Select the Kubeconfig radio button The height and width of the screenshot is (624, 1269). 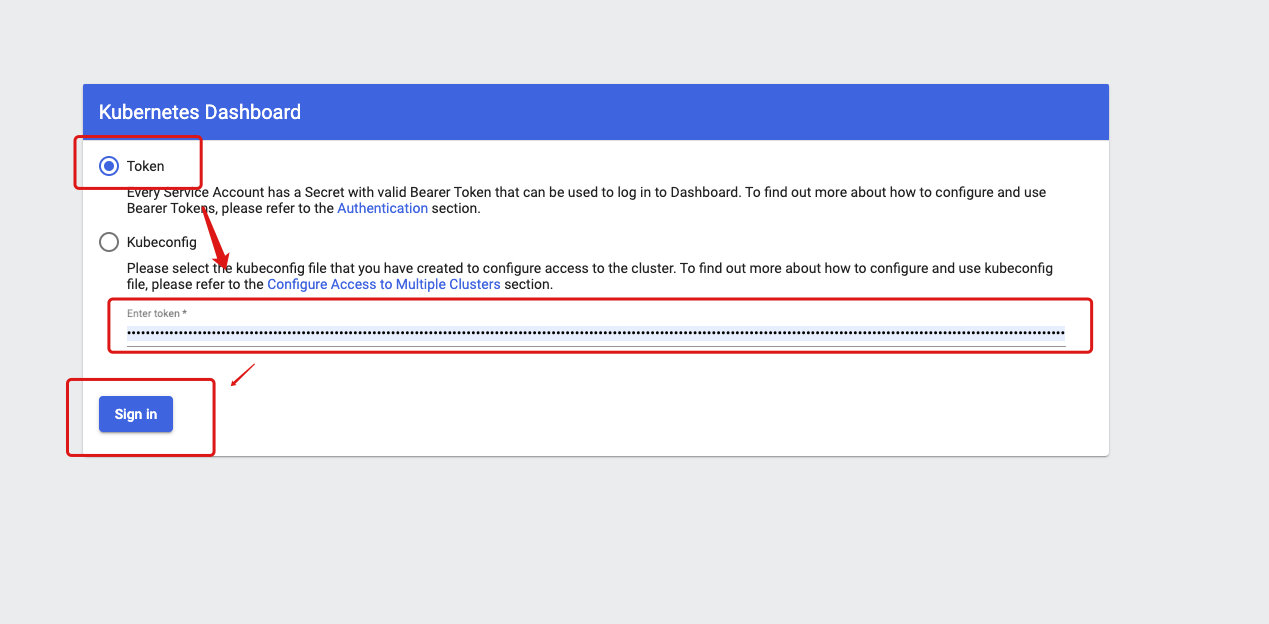(x=109, y=242)
